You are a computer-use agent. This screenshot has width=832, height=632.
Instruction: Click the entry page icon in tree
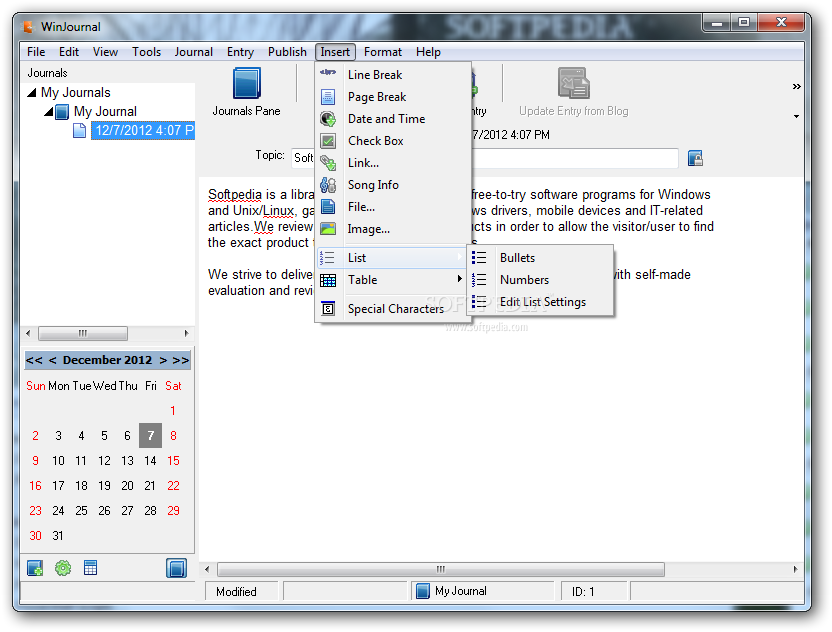(x=79, y=131)
